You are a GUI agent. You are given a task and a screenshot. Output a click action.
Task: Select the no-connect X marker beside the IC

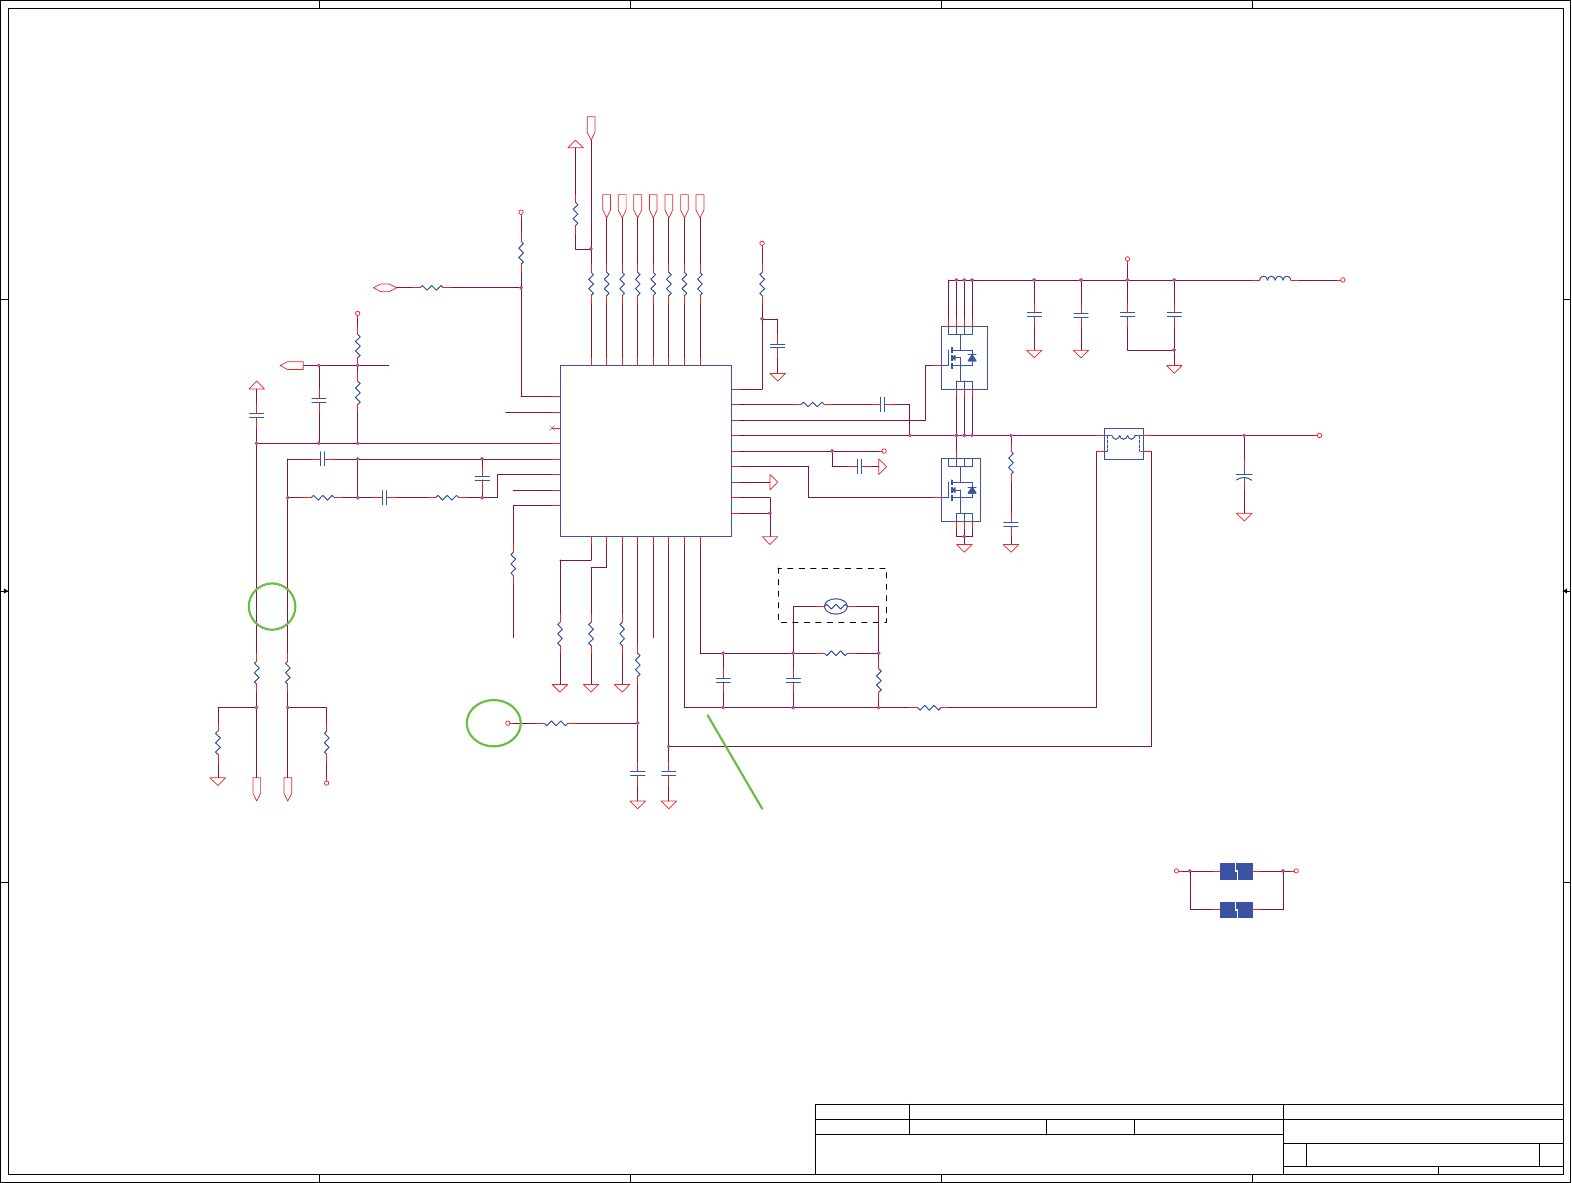pos(554,428)
